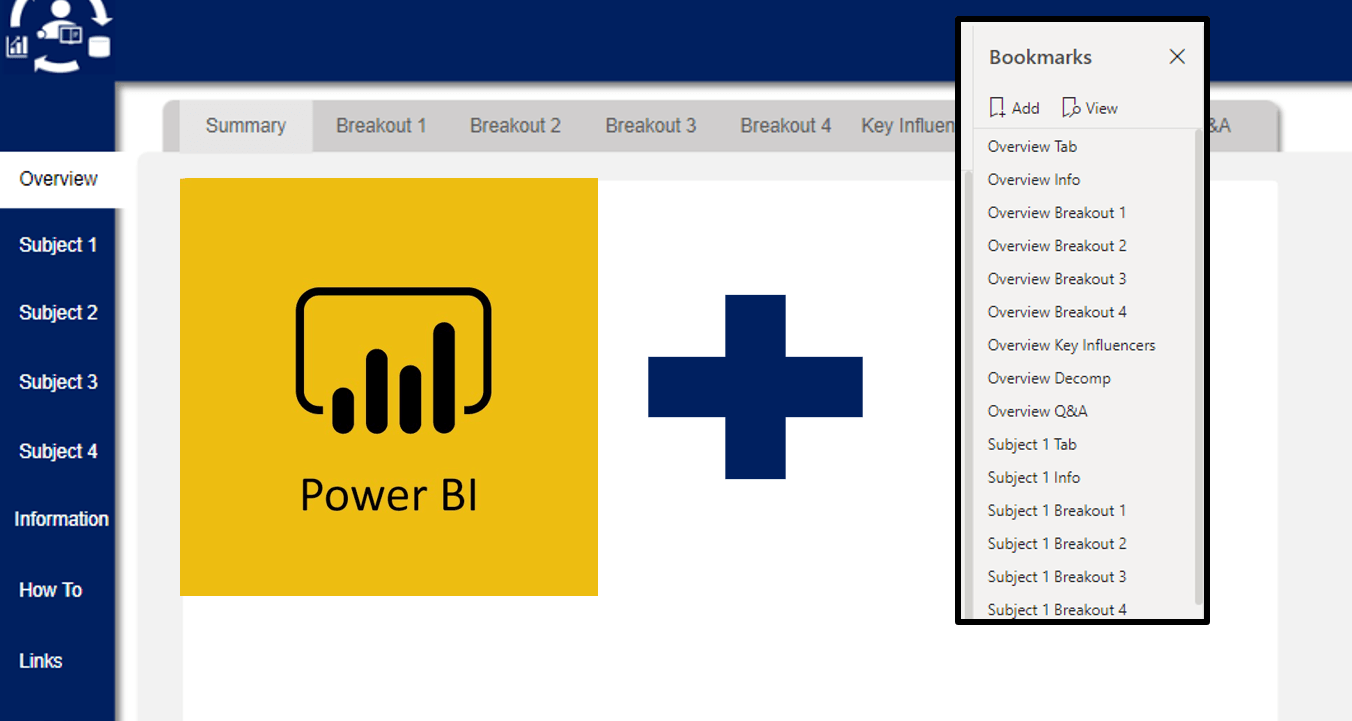
Task: Click the yellow Power BI logo tile
Action: coord(388,387)
